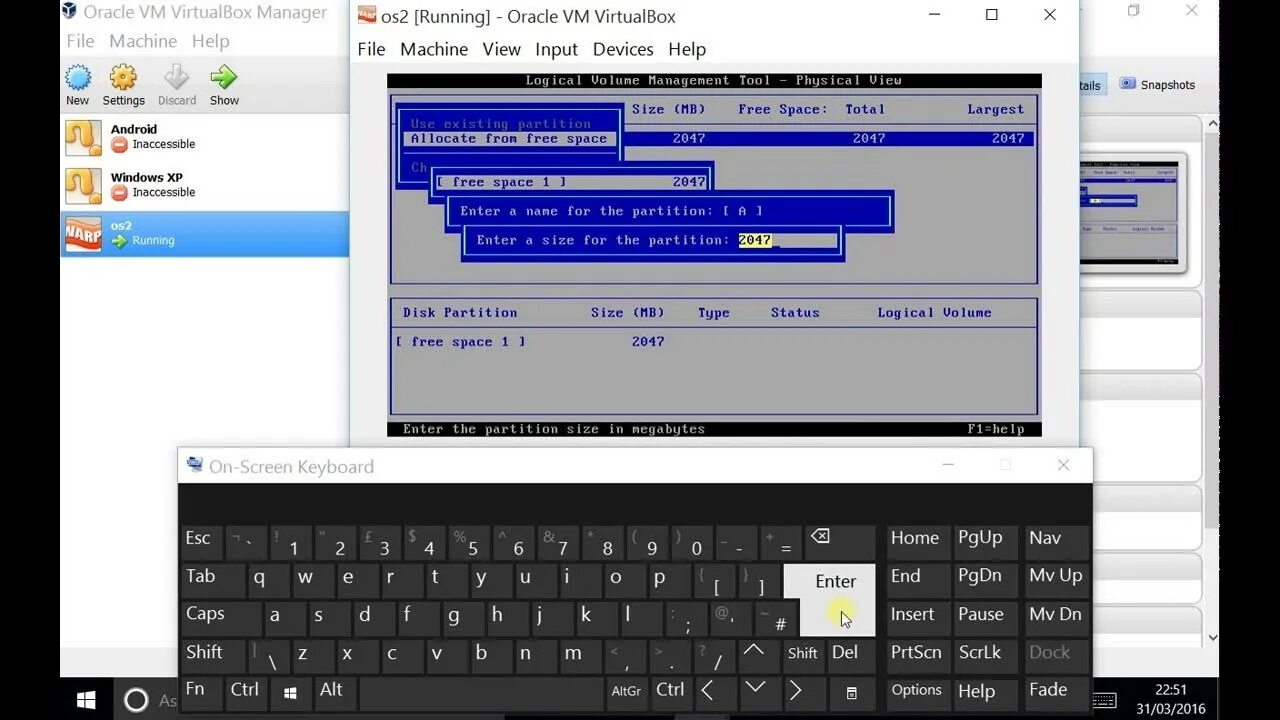Screen dimensions: 1280x720
Task: Click the Cortana circle icon on taskbar
Action: [x=136, y=700]
